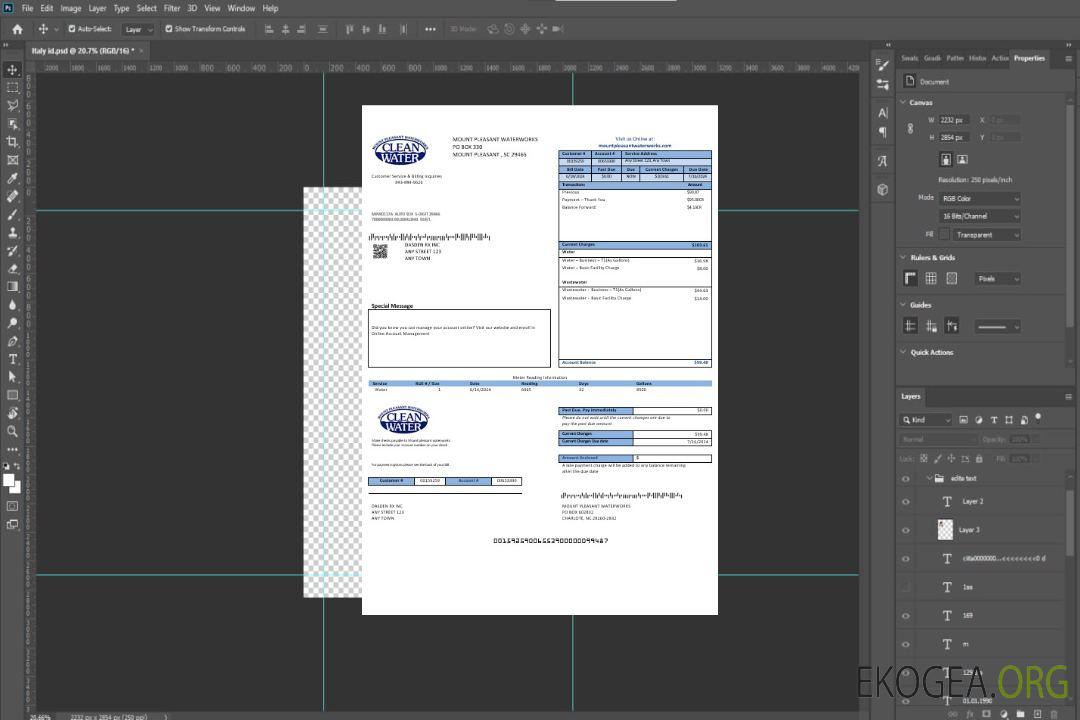Select the text layer named 169
The image size is (1080, 720).
[x=967, y=615]
